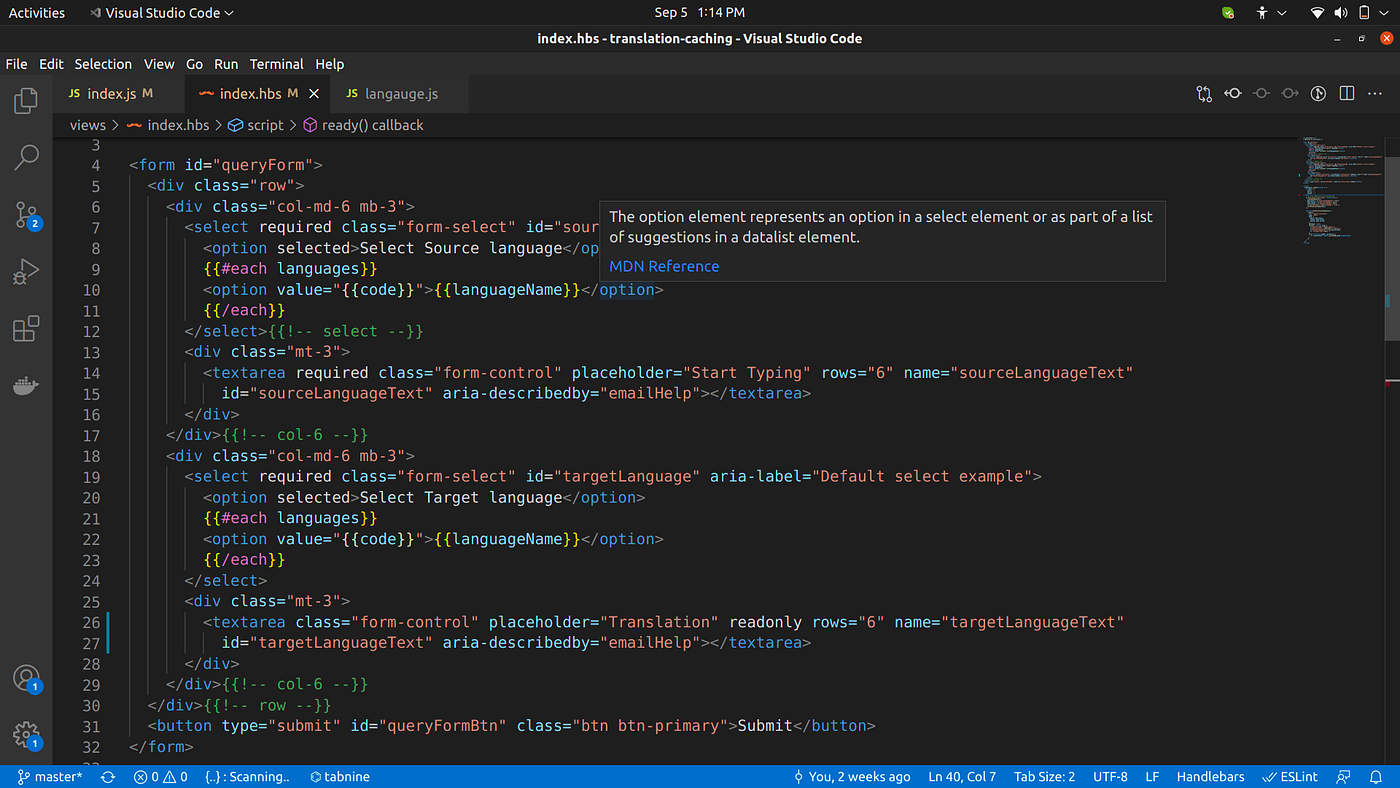Change the Handlebars language mode
The height and width of the screenshot is (788, 1400).
1210,777
